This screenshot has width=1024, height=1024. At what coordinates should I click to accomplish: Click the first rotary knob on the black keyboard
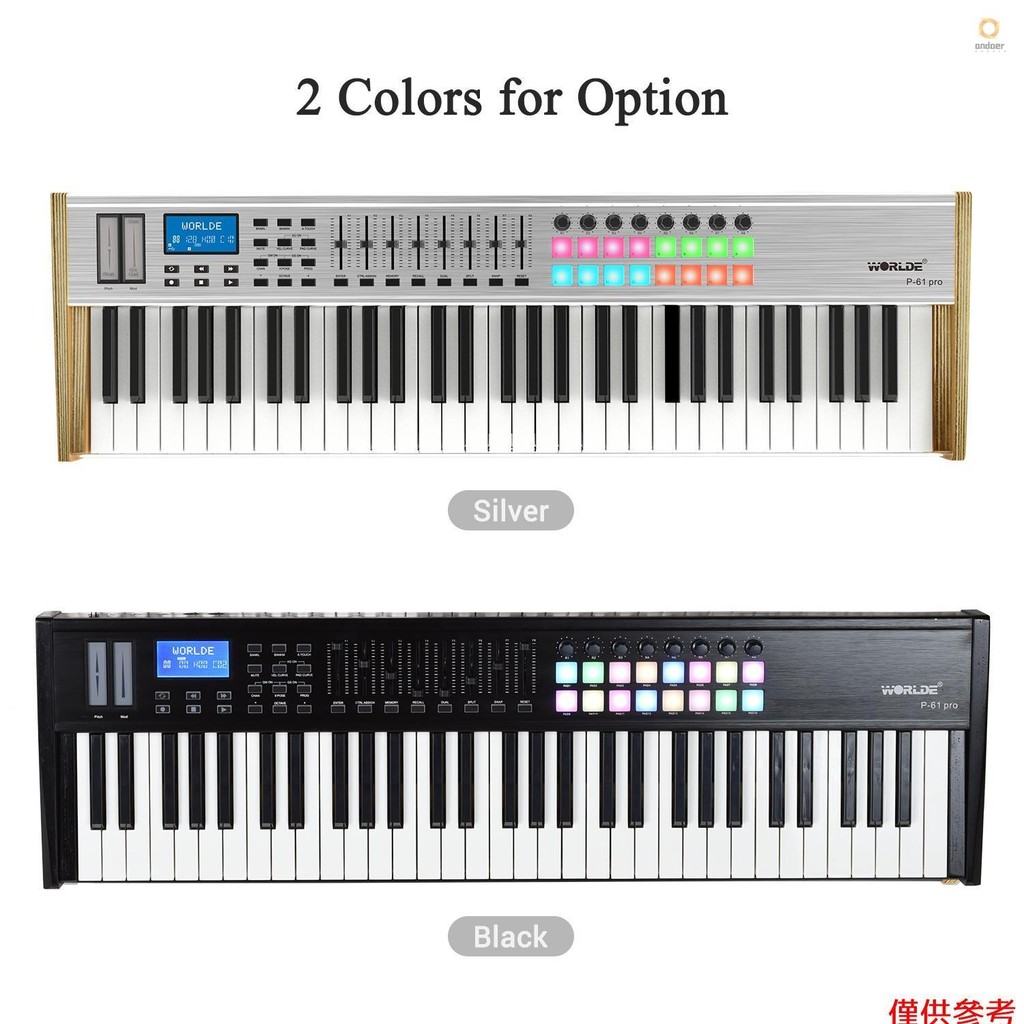[566, 648]
